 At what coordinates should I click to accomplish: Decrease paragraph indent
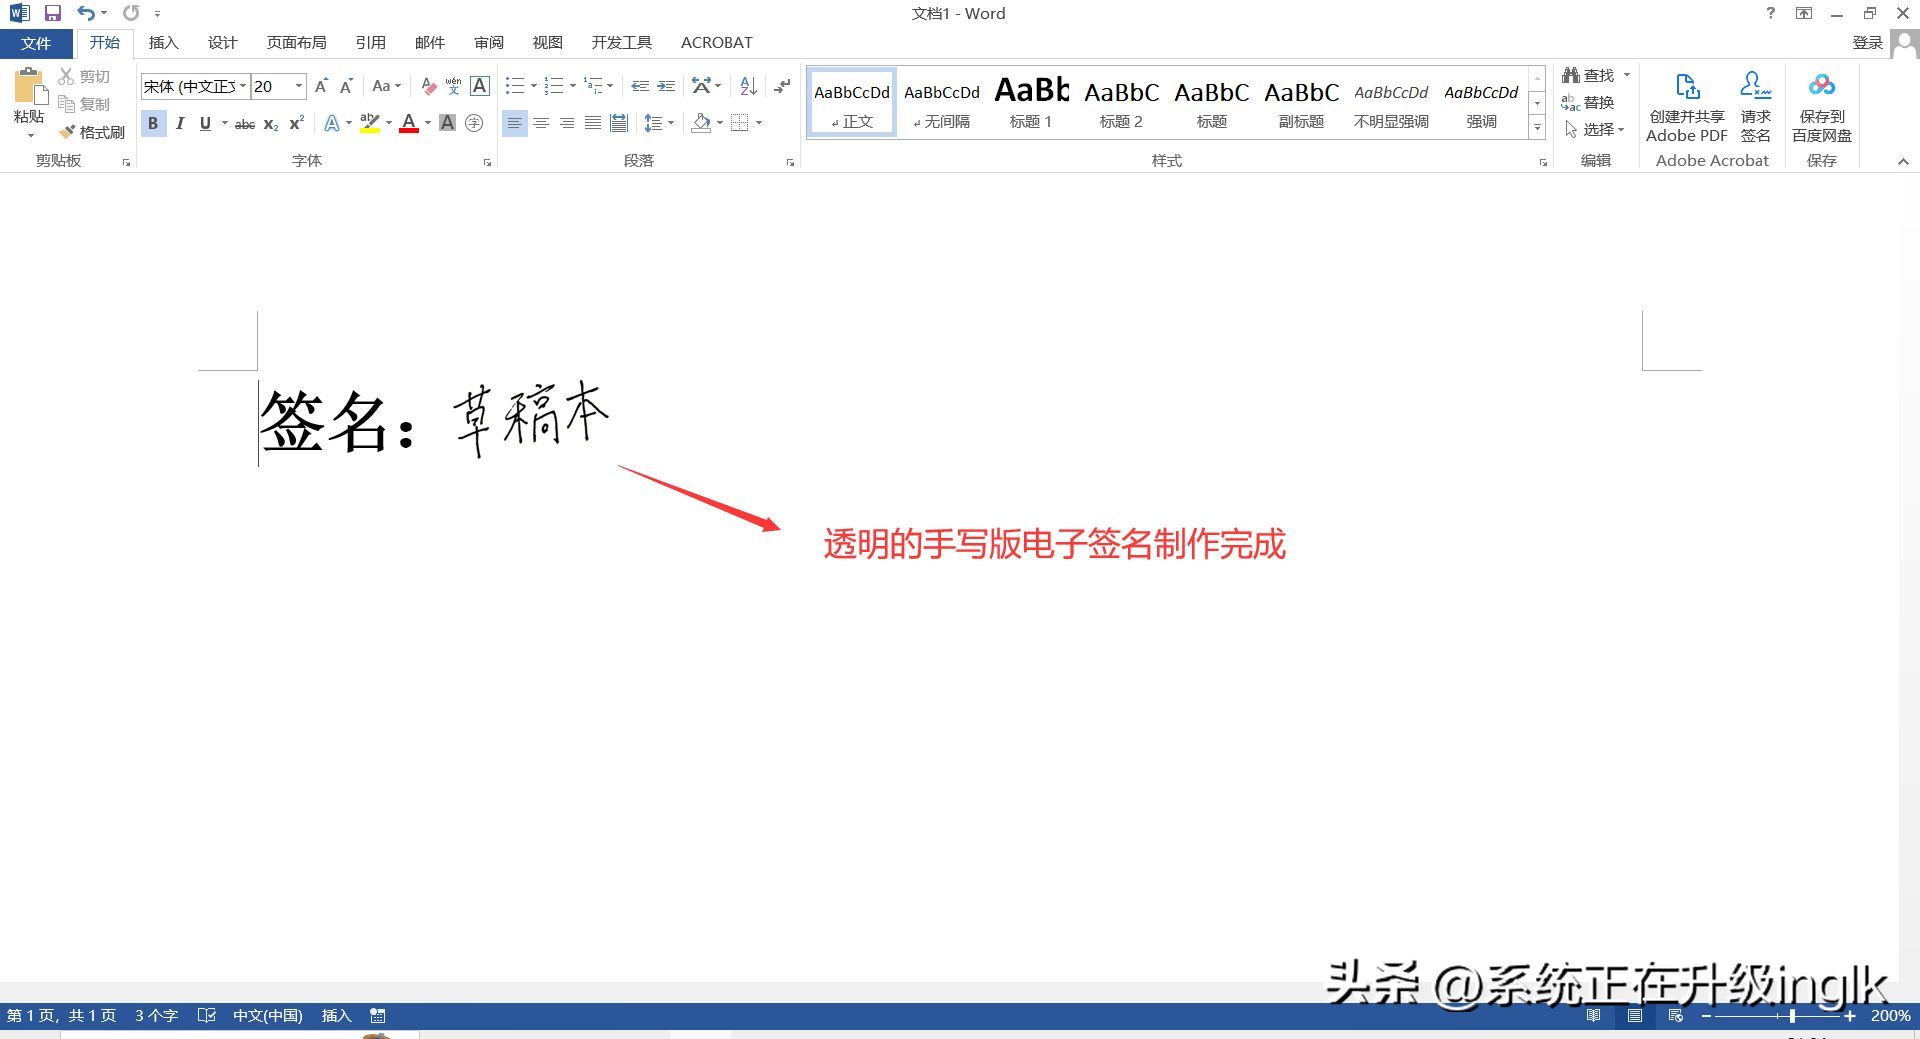pyautogui.click(x=640, y=86)
